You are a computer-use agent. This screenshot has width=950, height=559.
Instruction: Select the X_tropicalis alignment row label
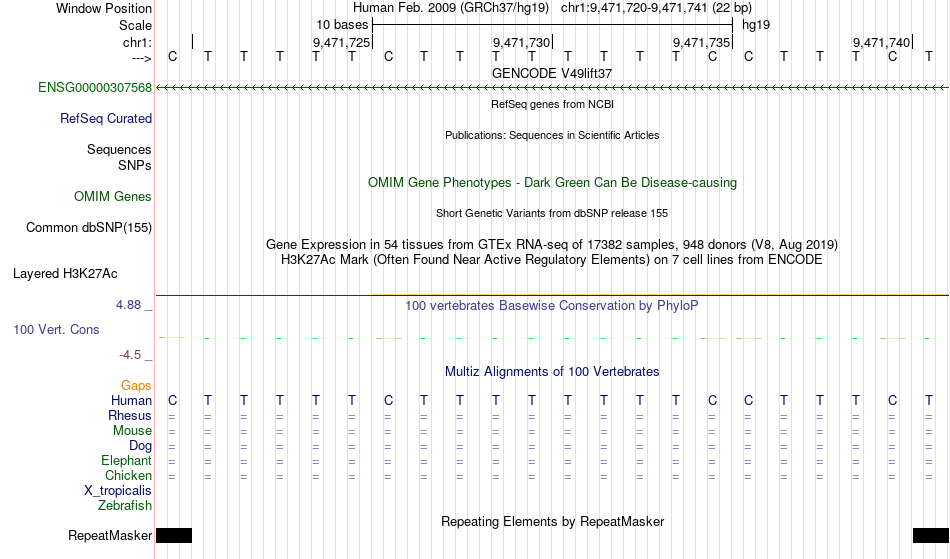118,491
